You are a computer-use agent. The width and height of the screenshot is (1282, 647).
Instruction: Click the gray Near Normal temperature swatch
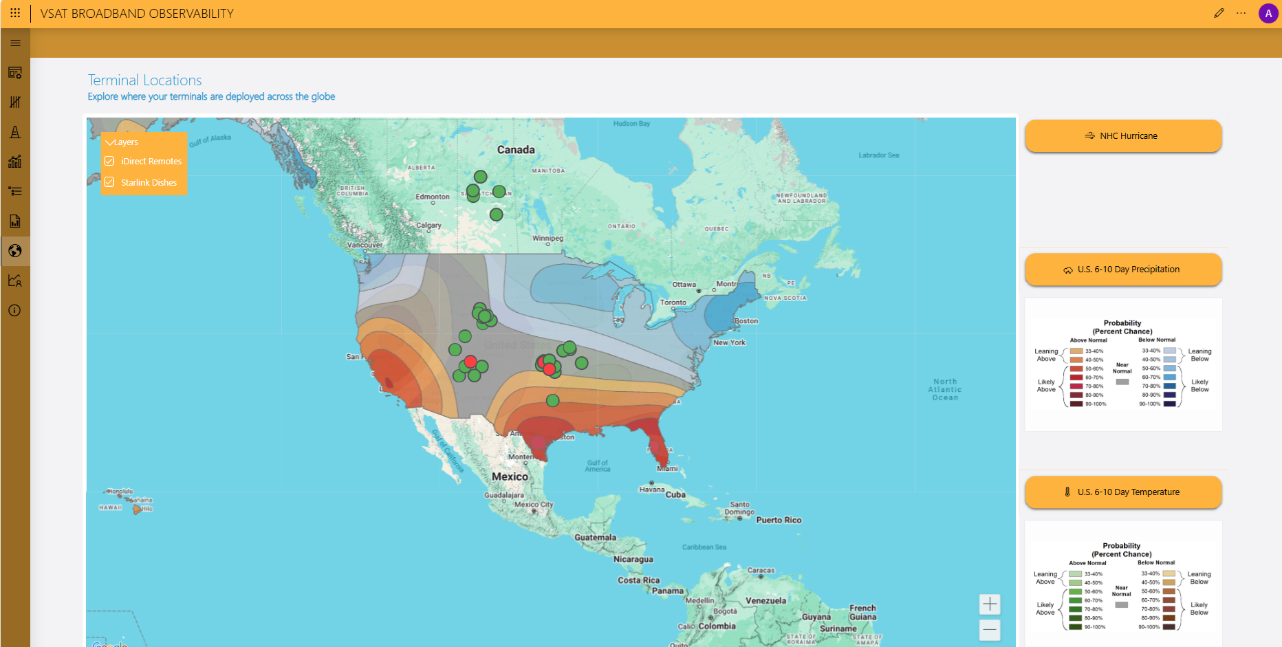[1122, 605]
